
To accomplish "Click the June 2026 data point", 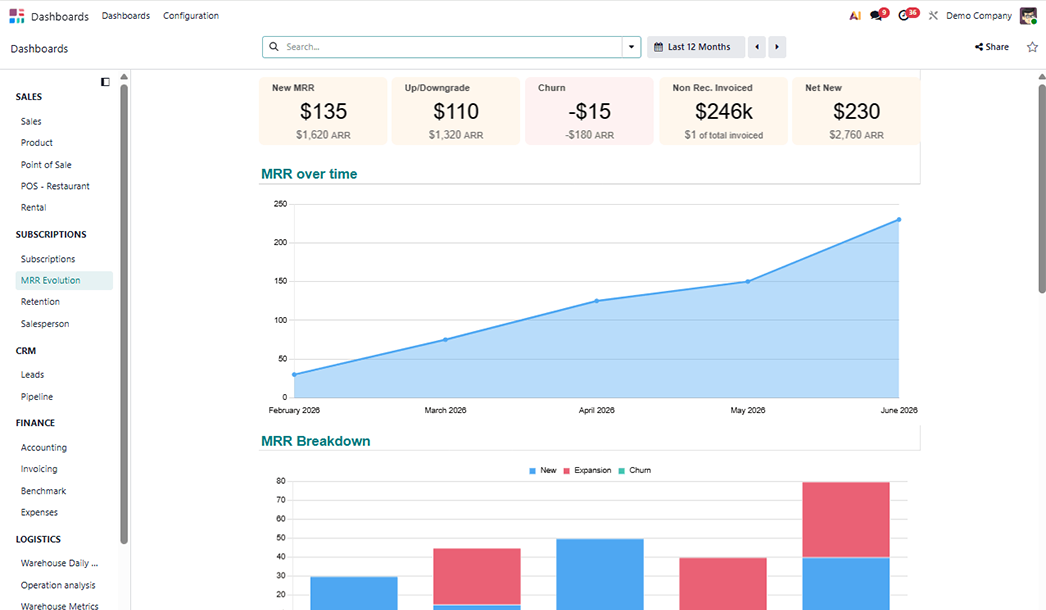I will click(x=899, y=220).
